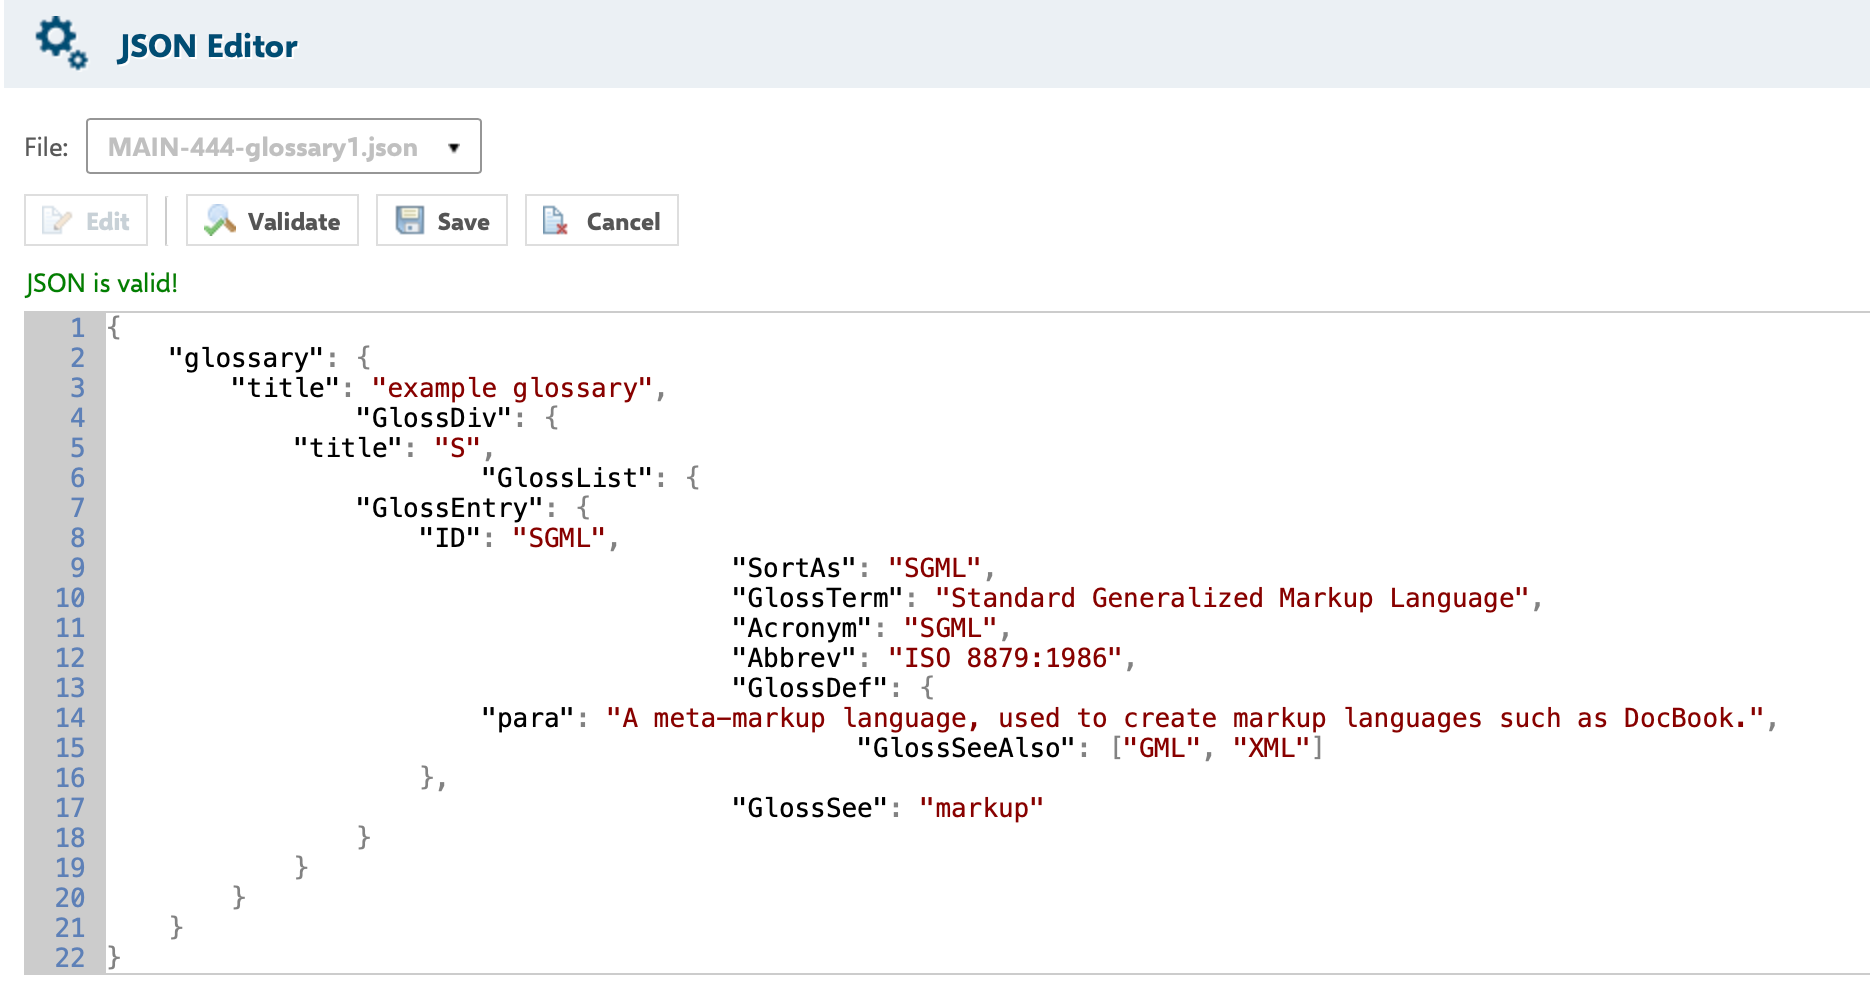Place cursor on "markup" value of GlossSee
This screenshot has height=990, width=1870.
coord(981,808)
